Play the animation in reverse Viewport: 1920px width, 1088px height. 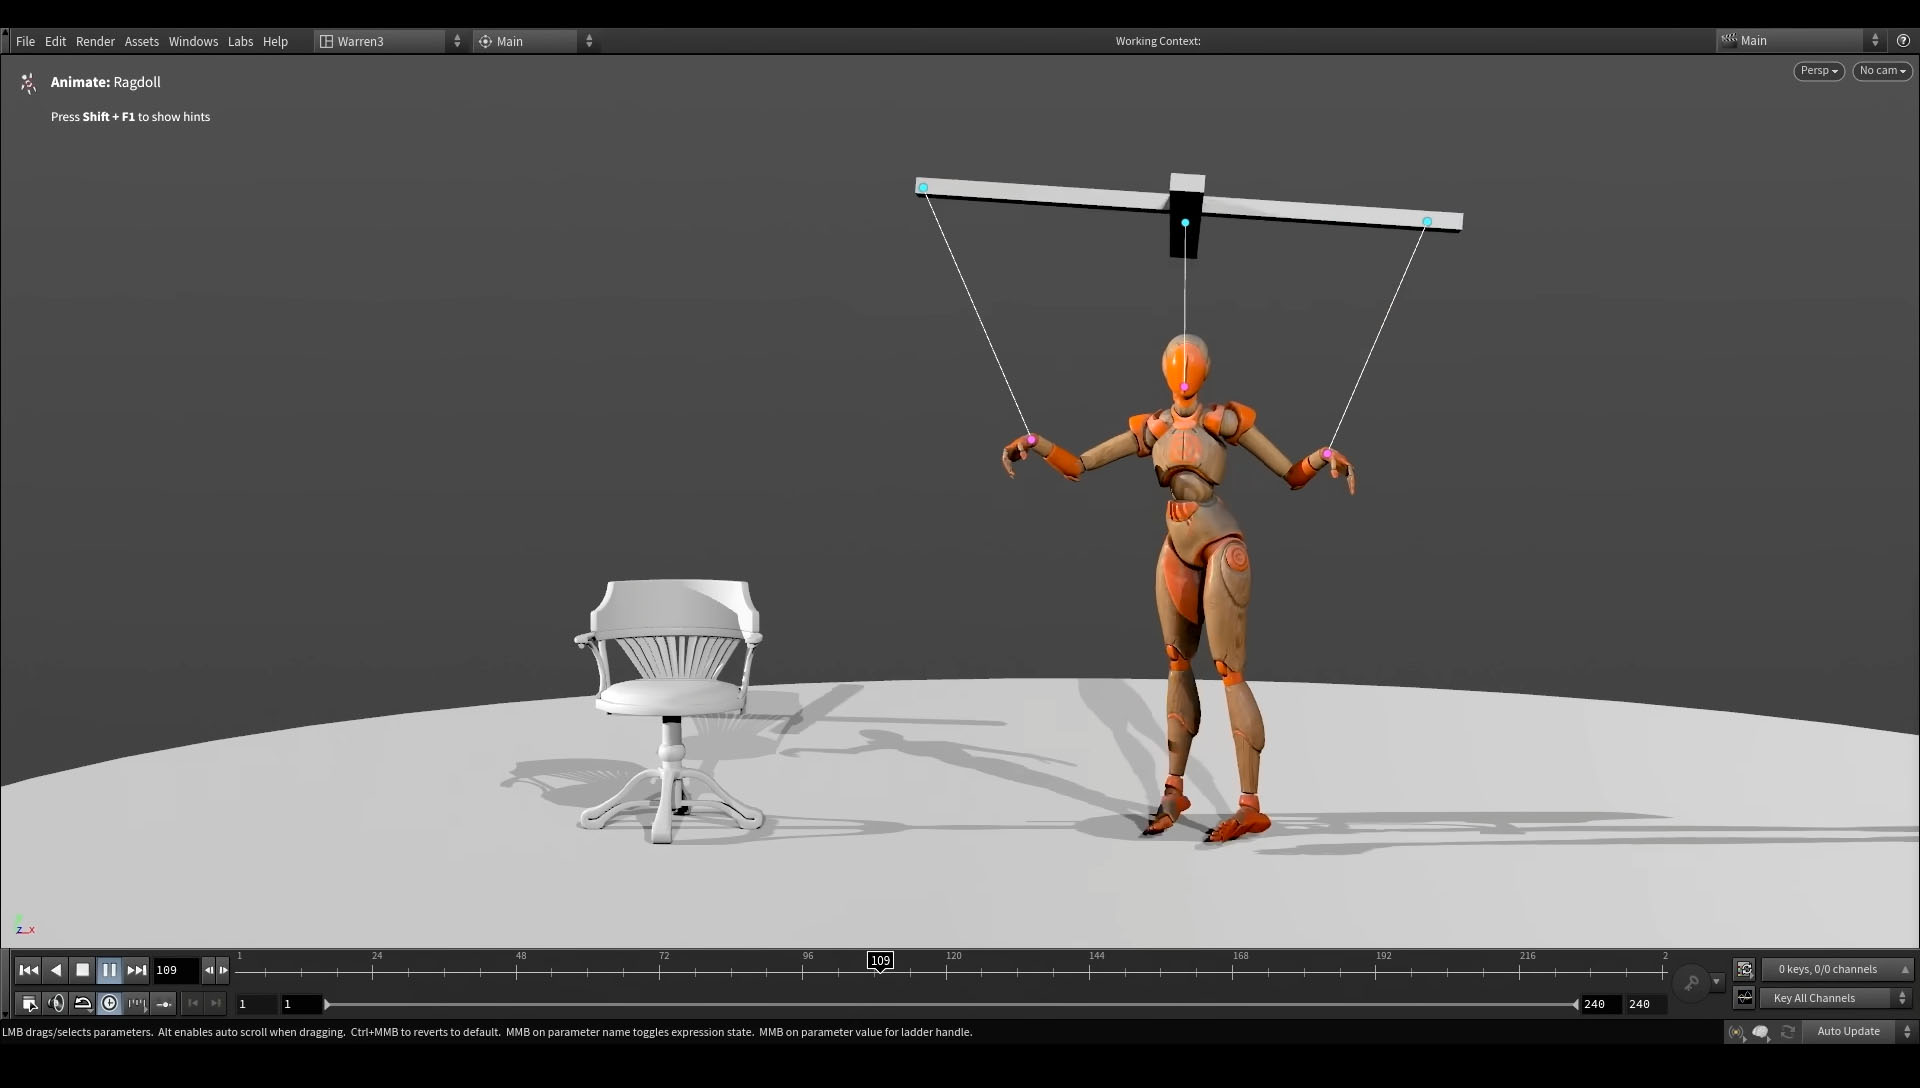pos(56,970)
